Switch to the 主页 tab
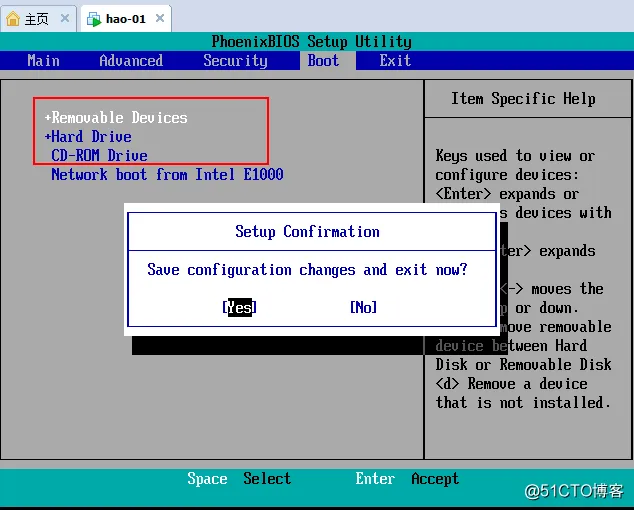Viewport: 634px width, 510px height. click(38, 19)
